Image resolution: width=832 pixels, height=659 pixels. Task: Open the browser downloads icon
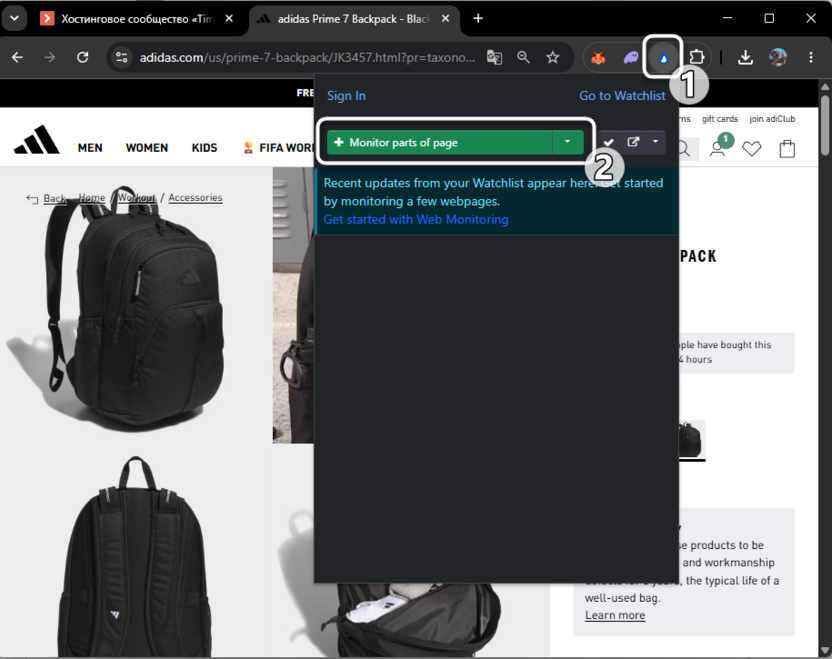click(x=745, y=57)
